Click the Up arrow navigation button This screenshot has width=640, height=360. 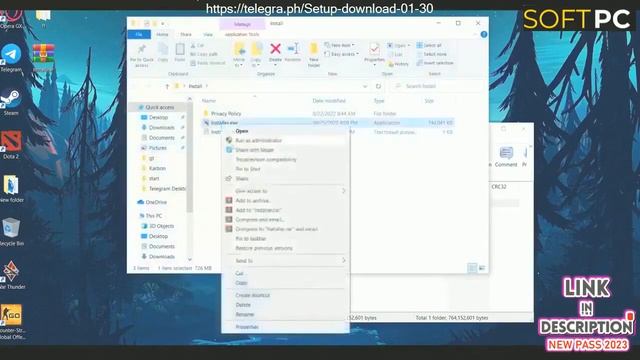[167, 86]
